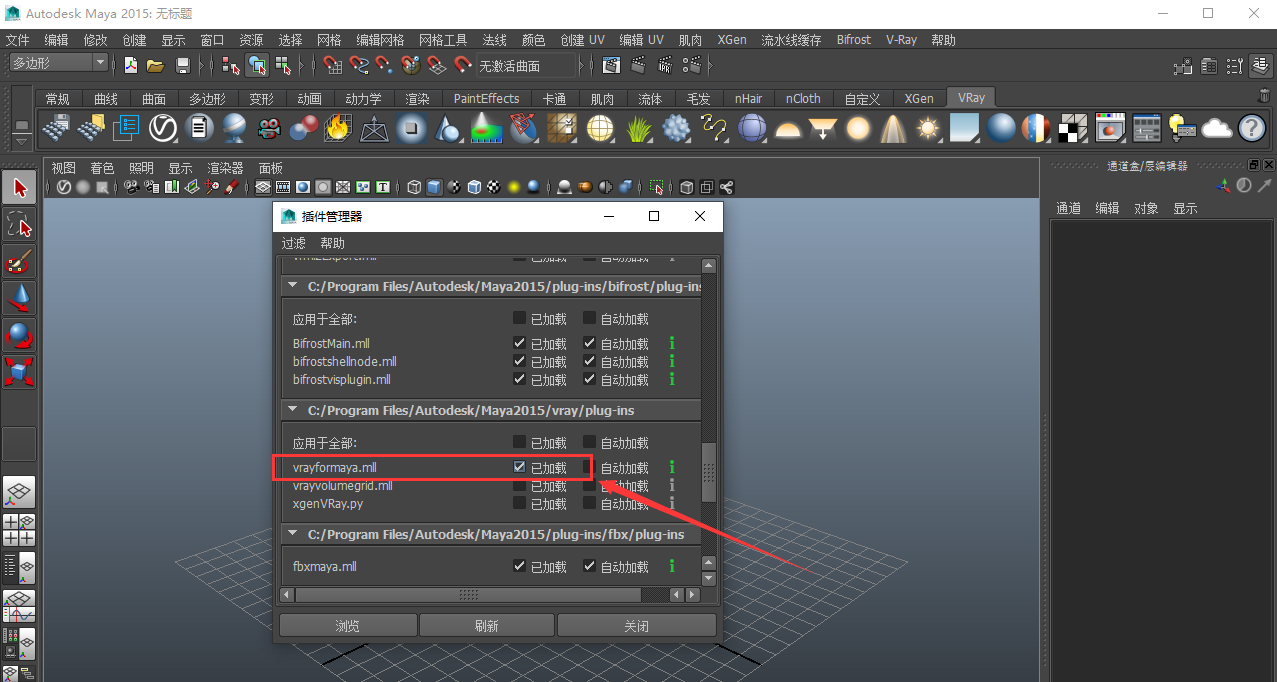Uncheck 已加载 for fbxmaya.mll
Image resolution: width=1277 pixels, height=682 pixels.
[519, 566]
